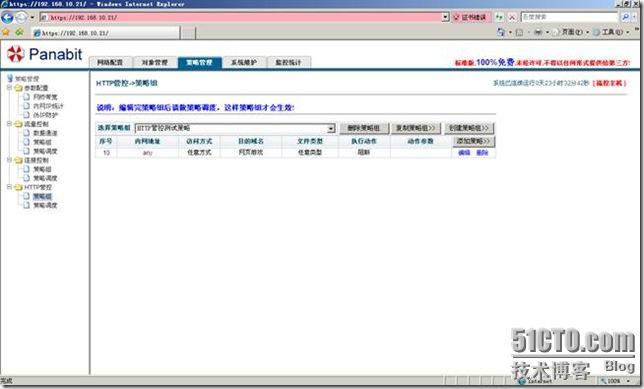Open 策略调度 under HTTP管控
Viewport: 644px width, 389px height.
[x=45, y=205]
